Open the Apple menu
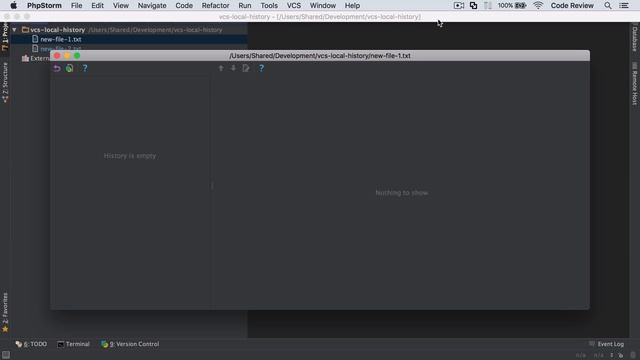 pos(13,6)
